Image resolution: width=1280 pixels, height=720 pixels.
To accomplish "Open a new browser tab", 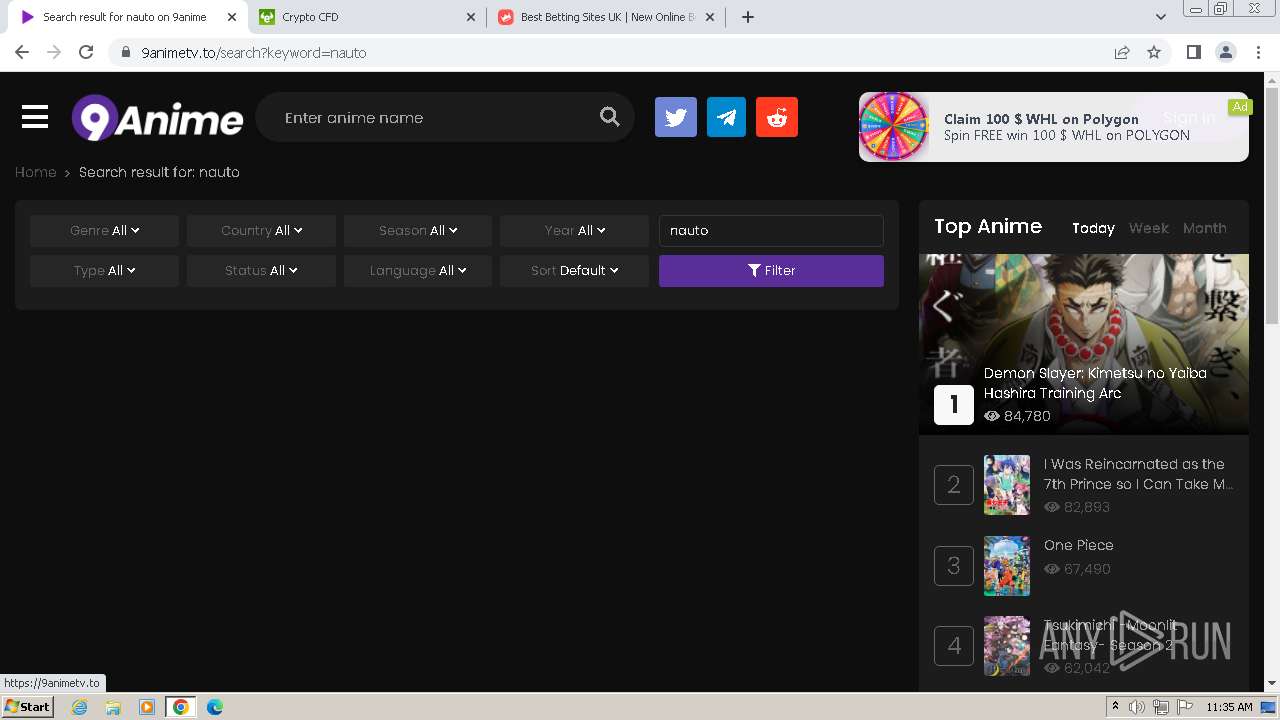I will pos(748,17).
